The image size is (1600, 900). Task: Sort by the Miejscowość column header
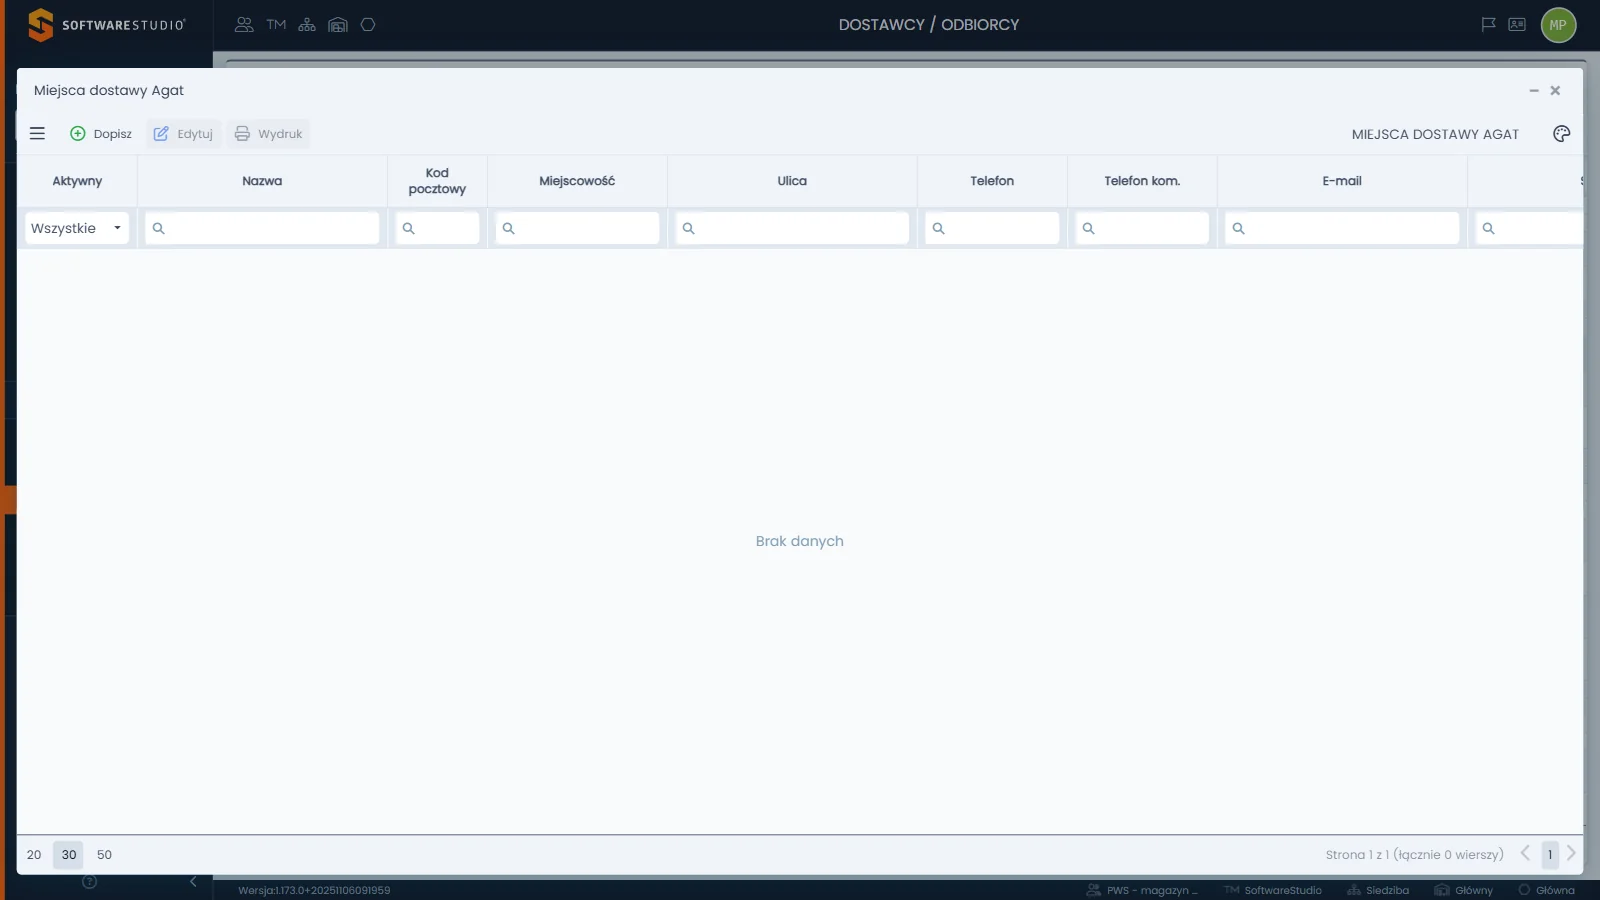coord(577,181)
